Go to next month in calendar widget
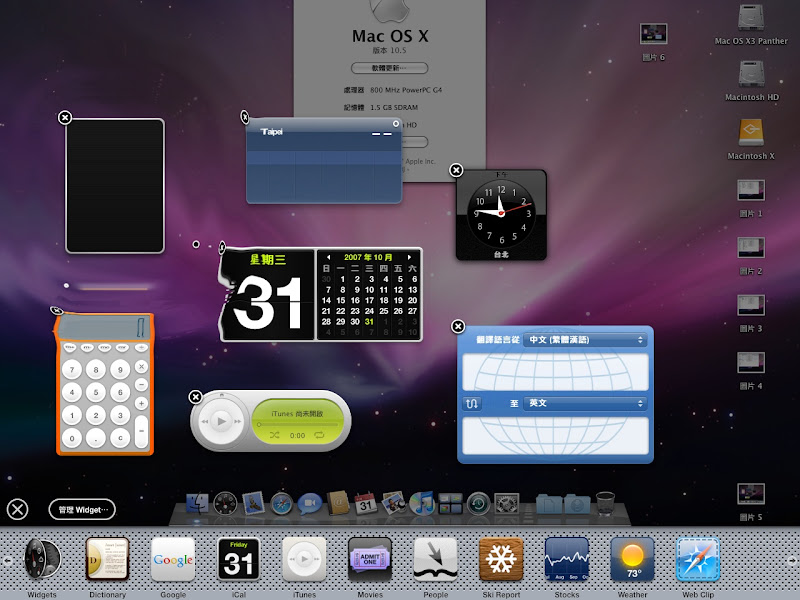 (x=409, y=257)
